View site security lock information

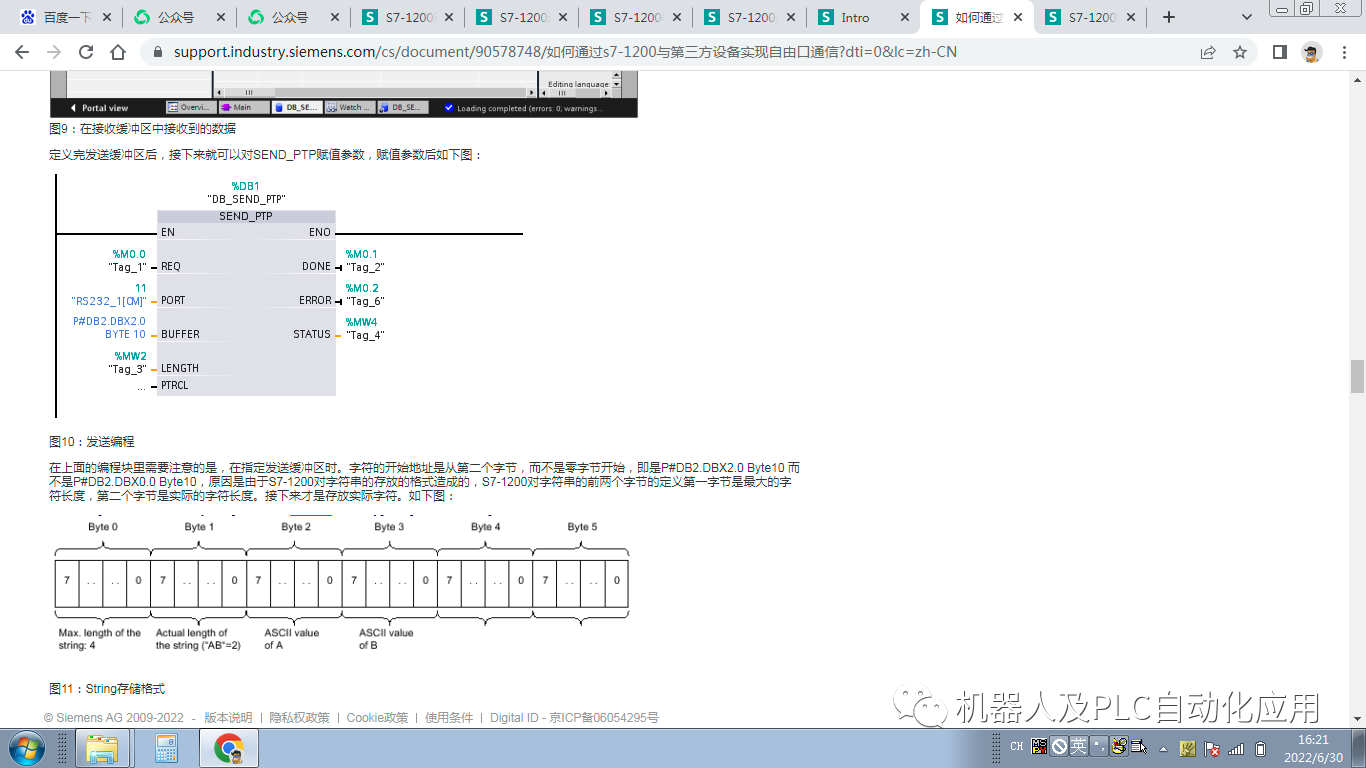point(157,52)
